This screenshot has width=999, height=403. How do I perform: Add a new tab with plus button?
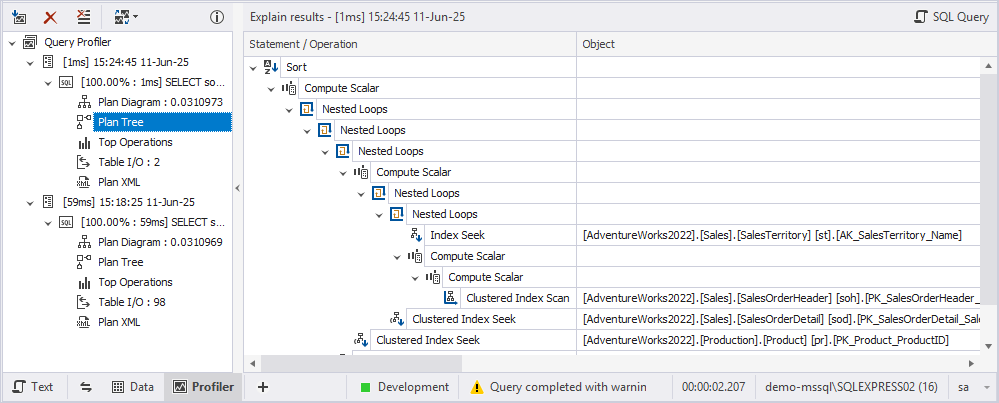point(263,387)
